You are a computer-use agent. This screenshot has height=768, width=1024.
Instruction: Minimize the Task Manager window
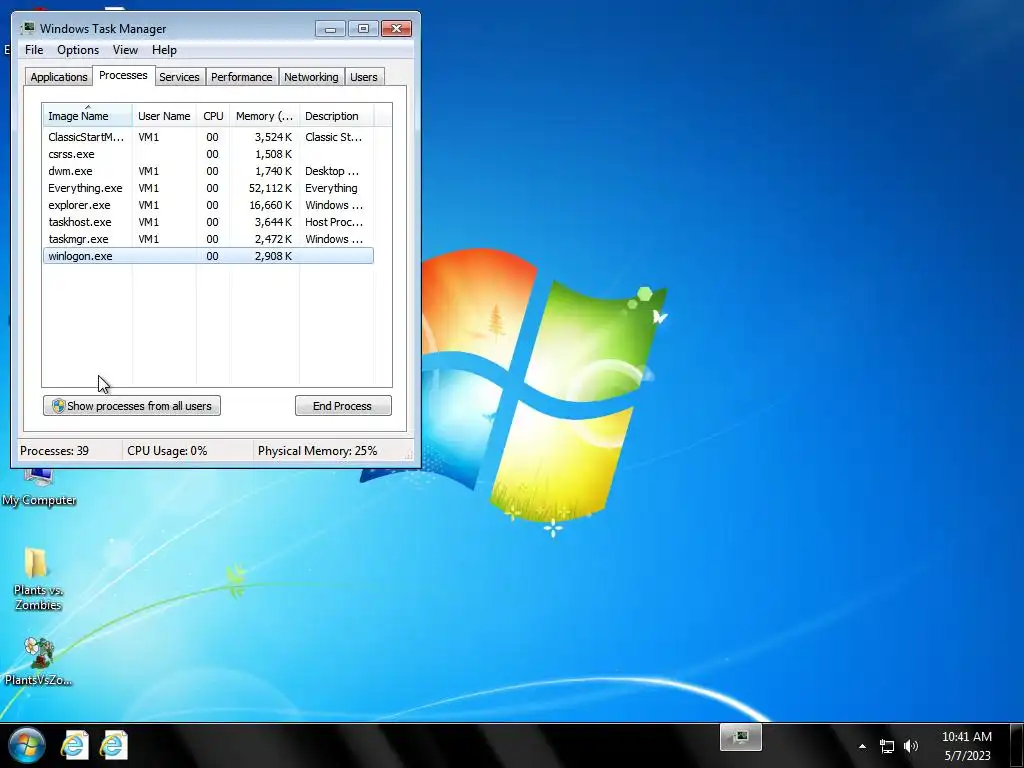pos(330,29)
